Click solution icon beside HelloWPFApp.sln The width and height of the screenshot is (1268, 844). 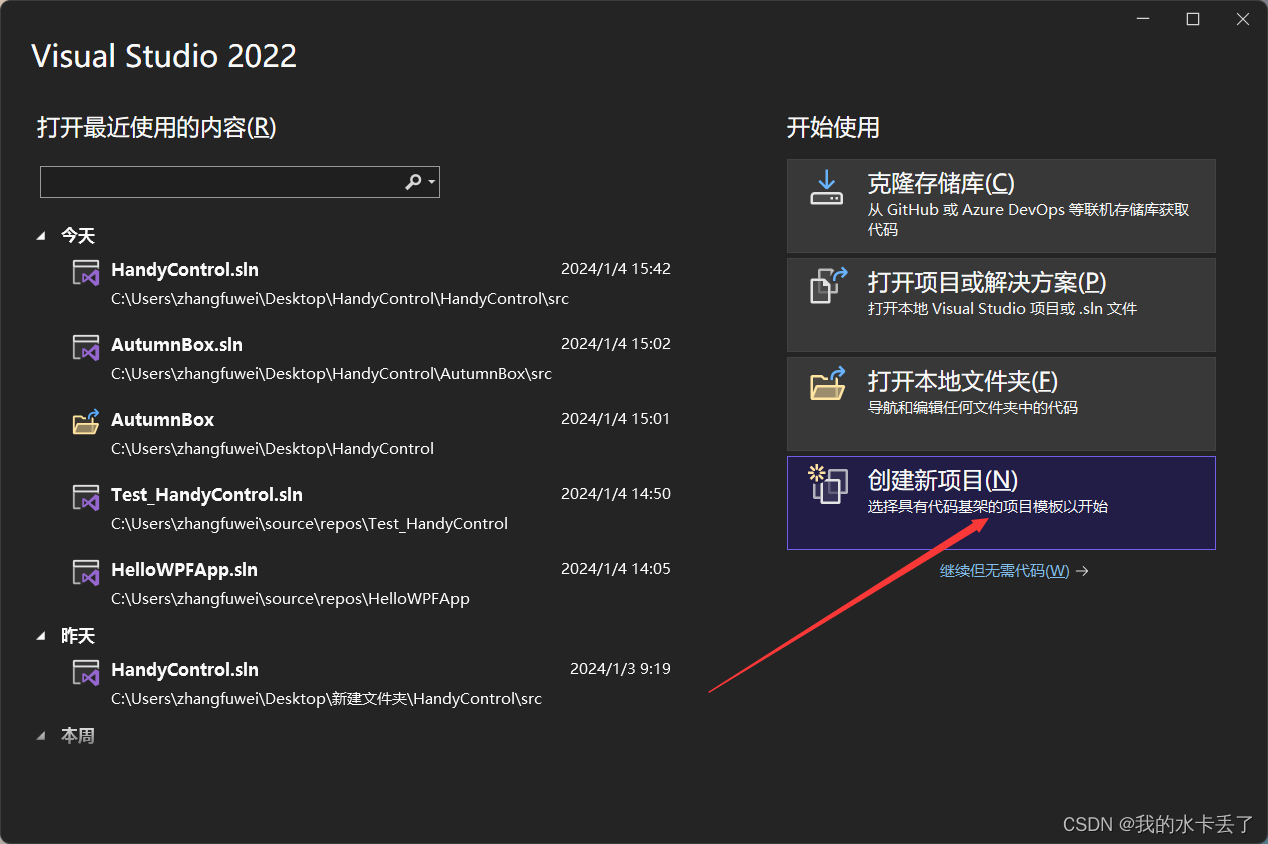click(x=86, y=572)
